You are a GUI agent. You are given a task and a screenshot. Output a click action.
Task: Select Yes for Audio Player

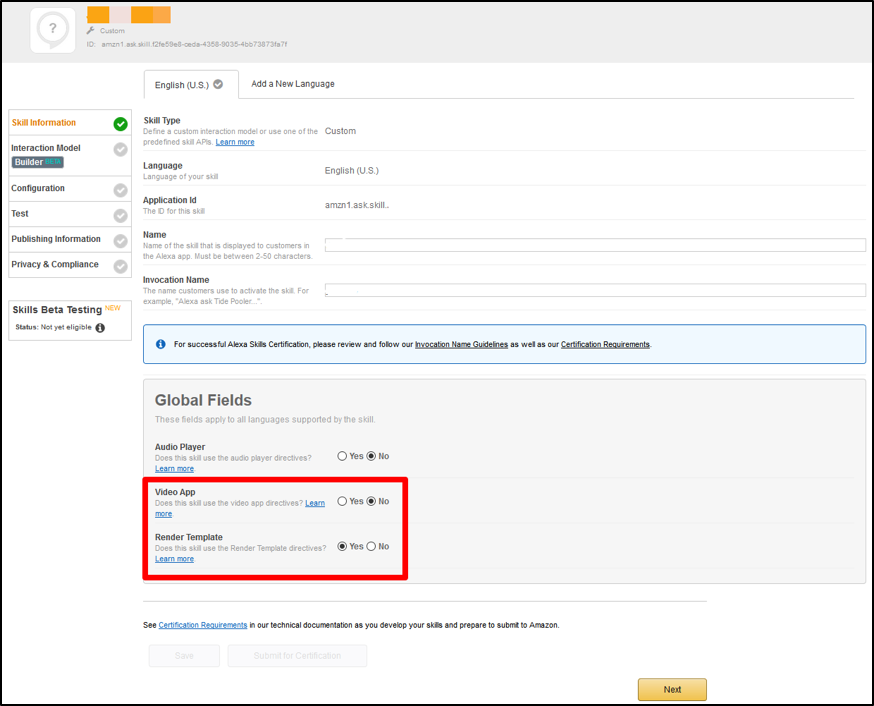tap(342, 456)
